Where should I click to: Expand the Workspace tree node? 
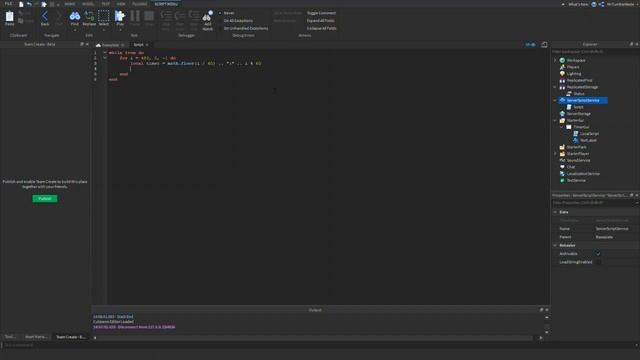555,60
